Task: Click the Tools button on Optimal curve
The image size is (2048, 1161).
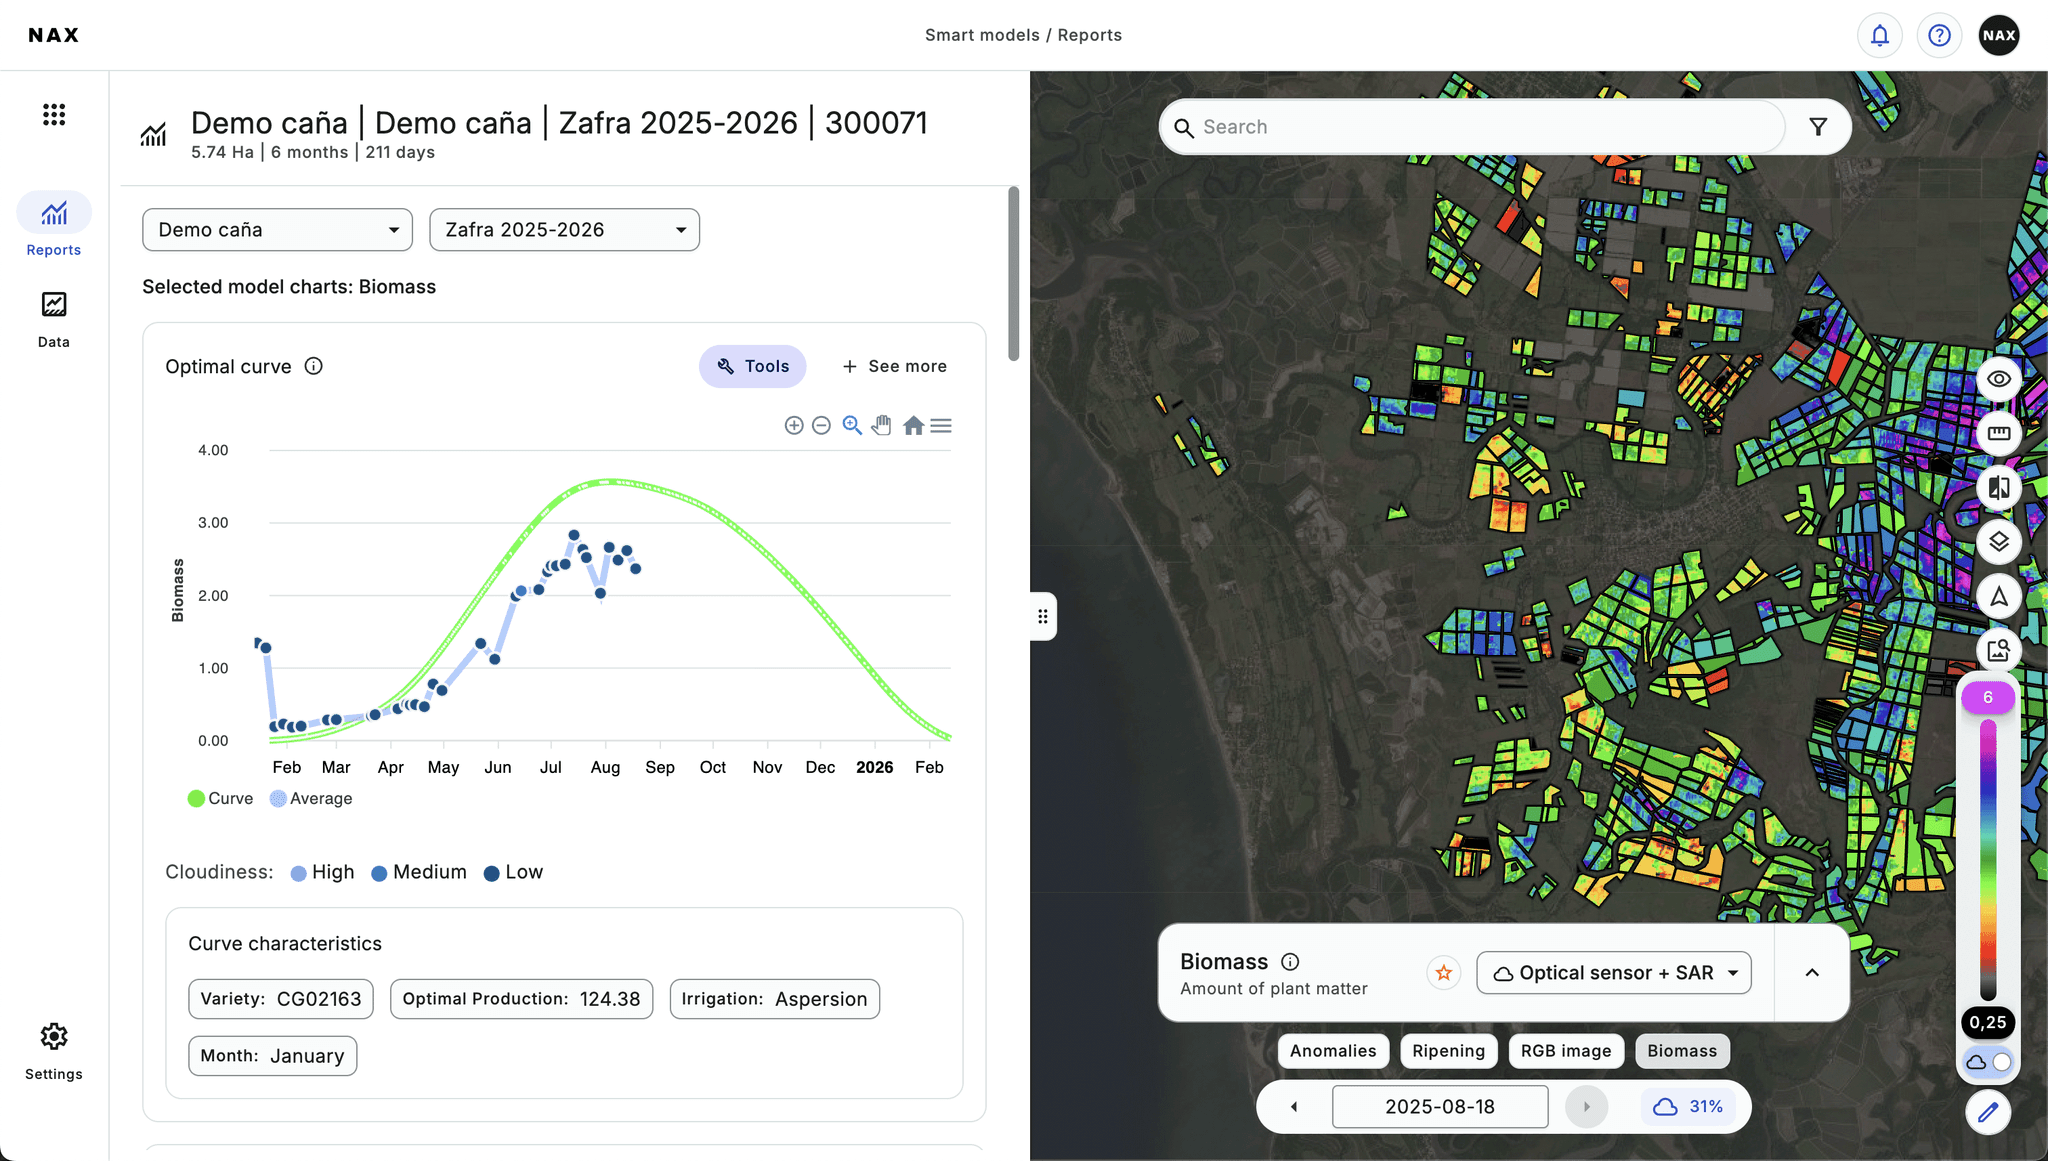Action: 752,366
